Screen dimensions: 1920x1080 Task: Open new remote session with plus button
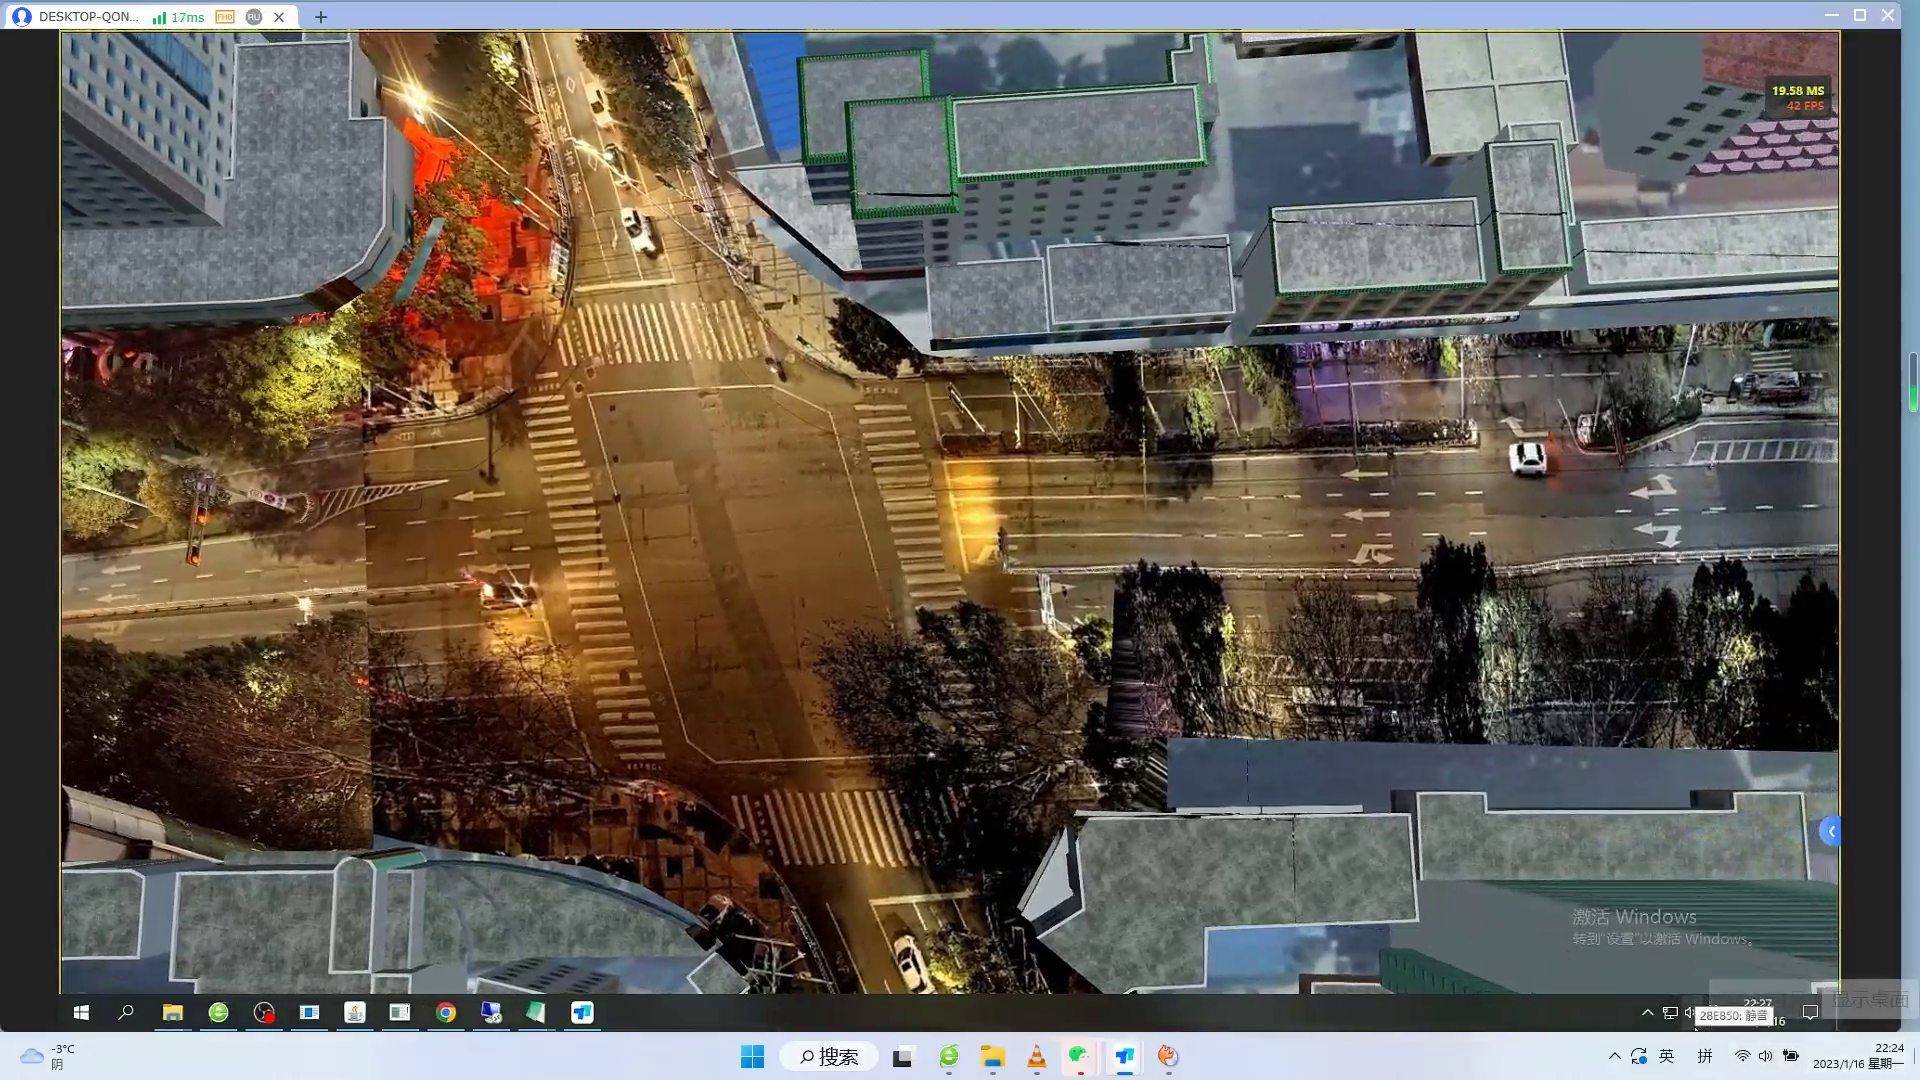click(321, 17)
